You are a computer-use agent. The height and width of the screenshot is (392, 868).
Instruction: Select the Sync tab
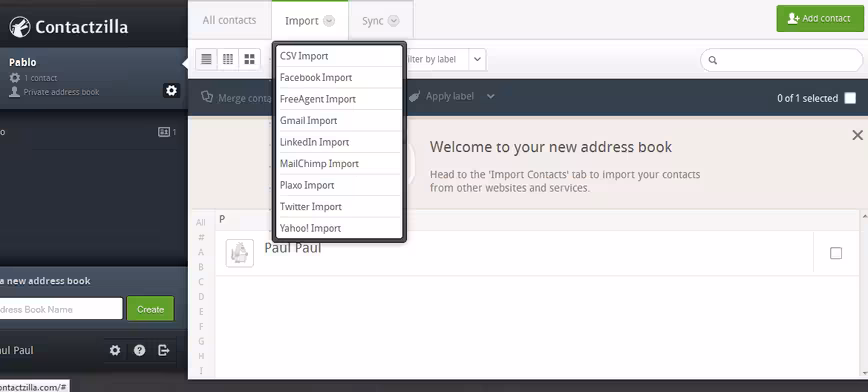381,20
